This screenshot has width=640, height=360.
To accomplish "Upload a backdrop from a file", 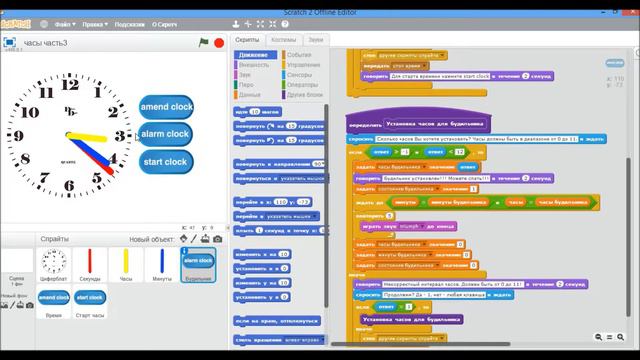I will point(20,305).
